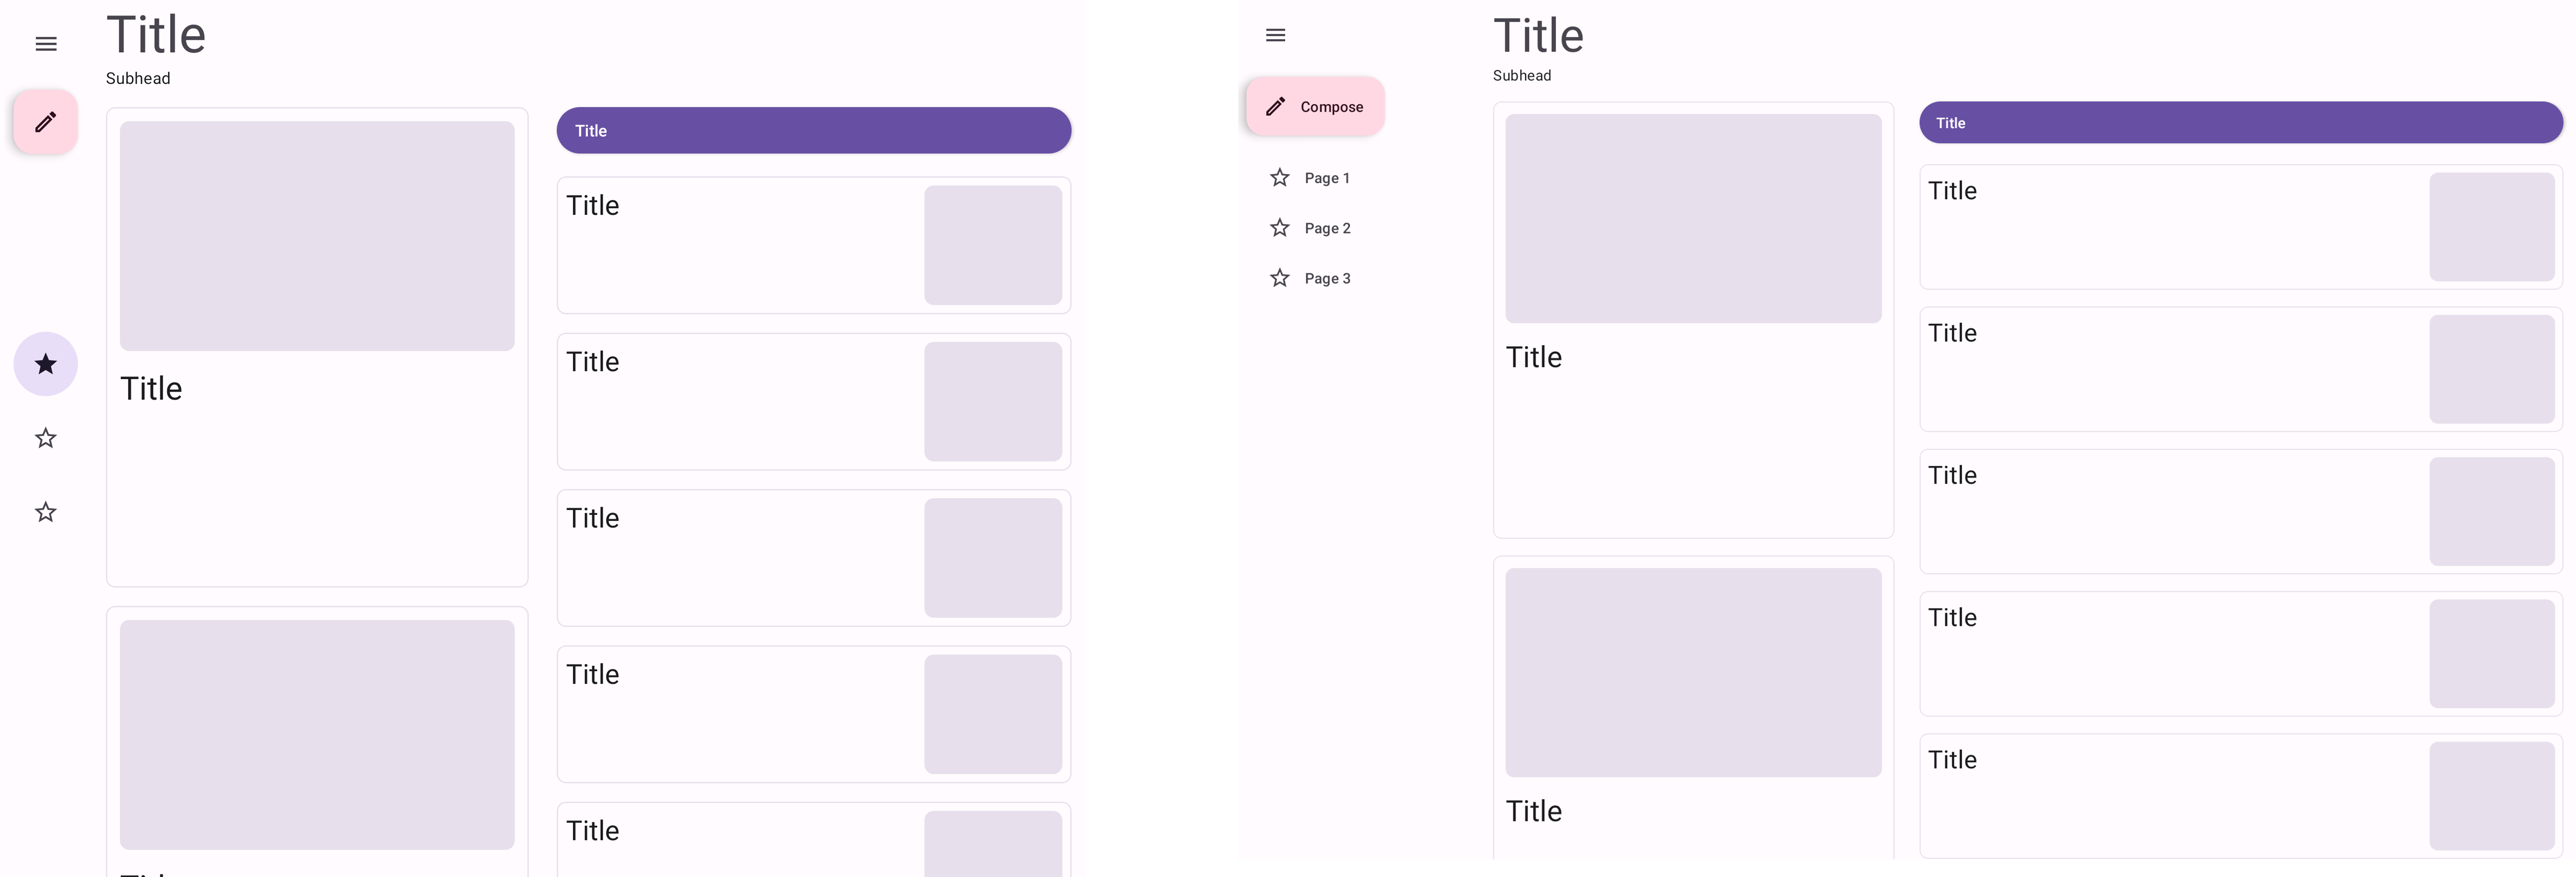Click the pencil icon inside the Compose button
This screenshot has height=877, width=2576.
click(1276, 107)
